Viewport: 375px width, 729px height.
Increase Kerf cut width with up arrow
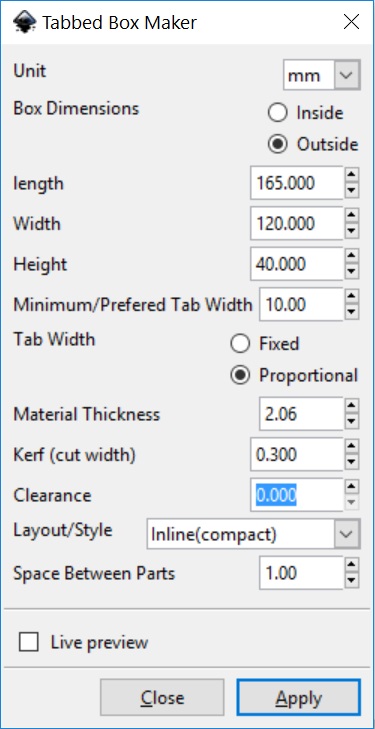[352, 446]
